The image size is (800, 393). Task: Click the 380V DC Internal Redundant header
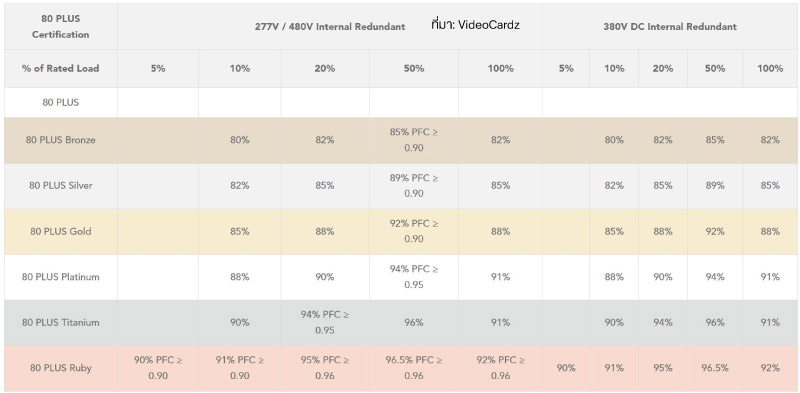pyautogui.click(x=670, y=27)
